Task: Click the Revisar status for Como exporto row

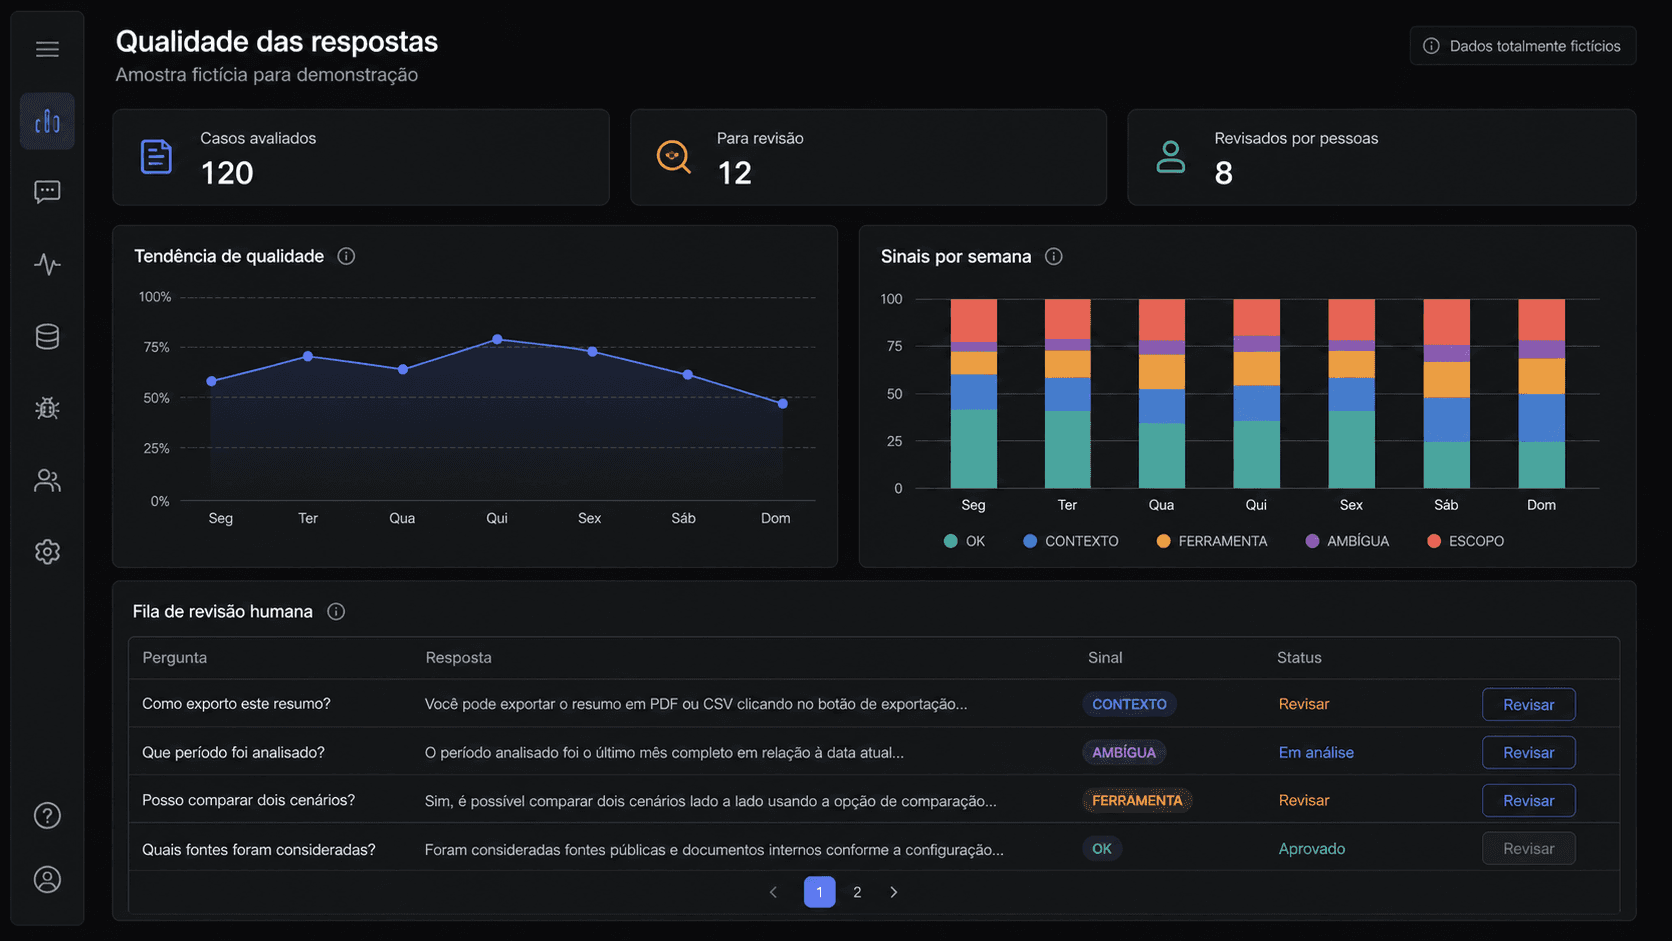Action: click(x=1303, y=704)
